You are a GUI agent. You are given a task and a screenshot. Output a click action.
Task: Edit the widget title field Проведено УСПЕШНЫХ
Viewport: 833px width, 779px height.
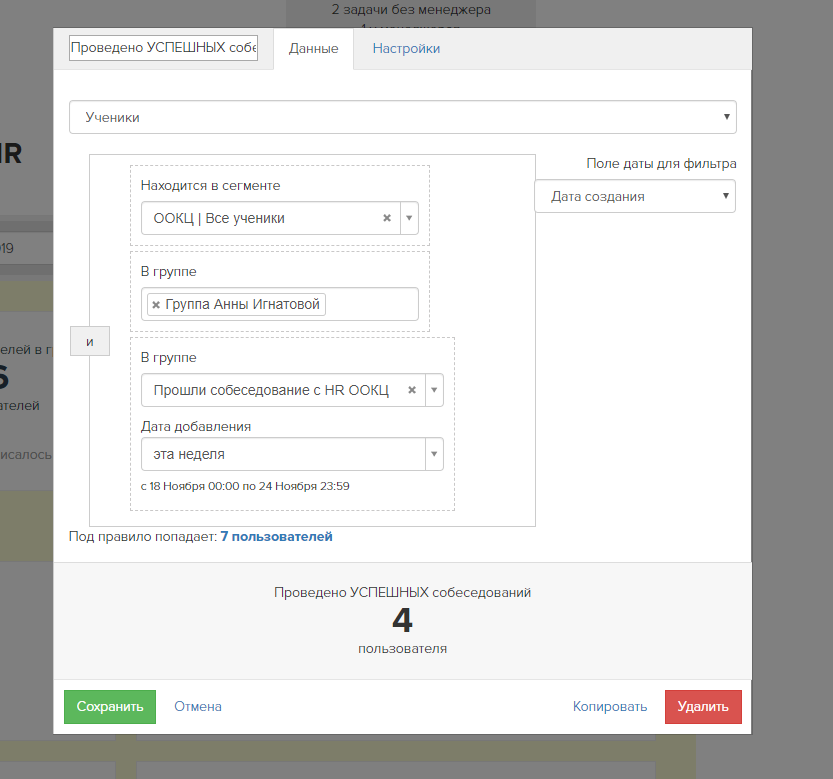tap(164, 48)
